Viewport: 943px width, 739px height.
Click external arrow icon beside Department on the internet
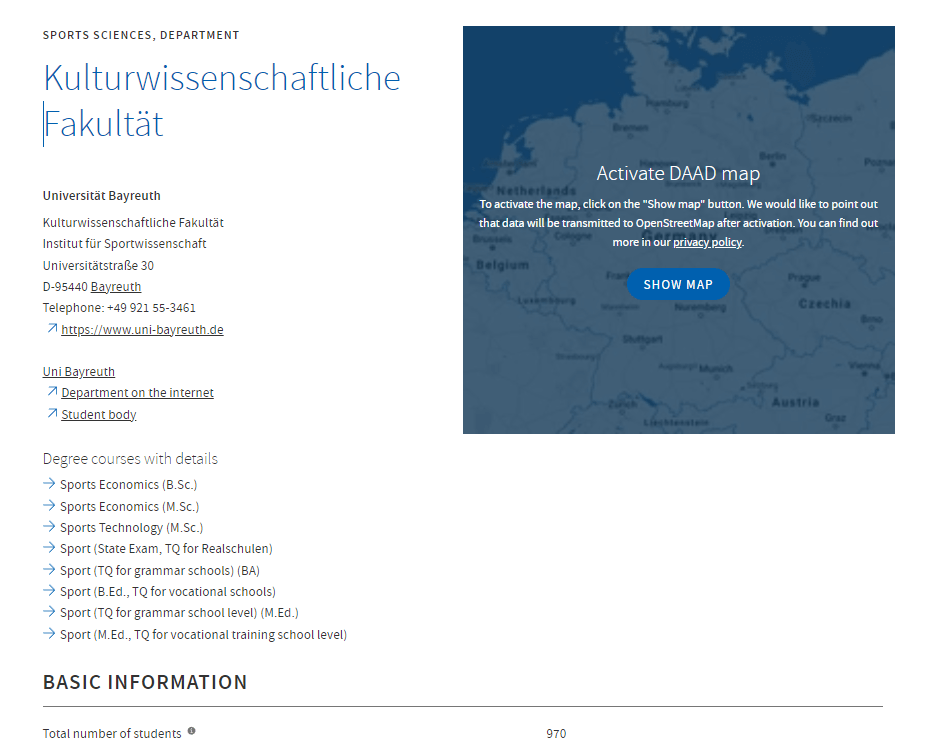(x=52, y=391)
